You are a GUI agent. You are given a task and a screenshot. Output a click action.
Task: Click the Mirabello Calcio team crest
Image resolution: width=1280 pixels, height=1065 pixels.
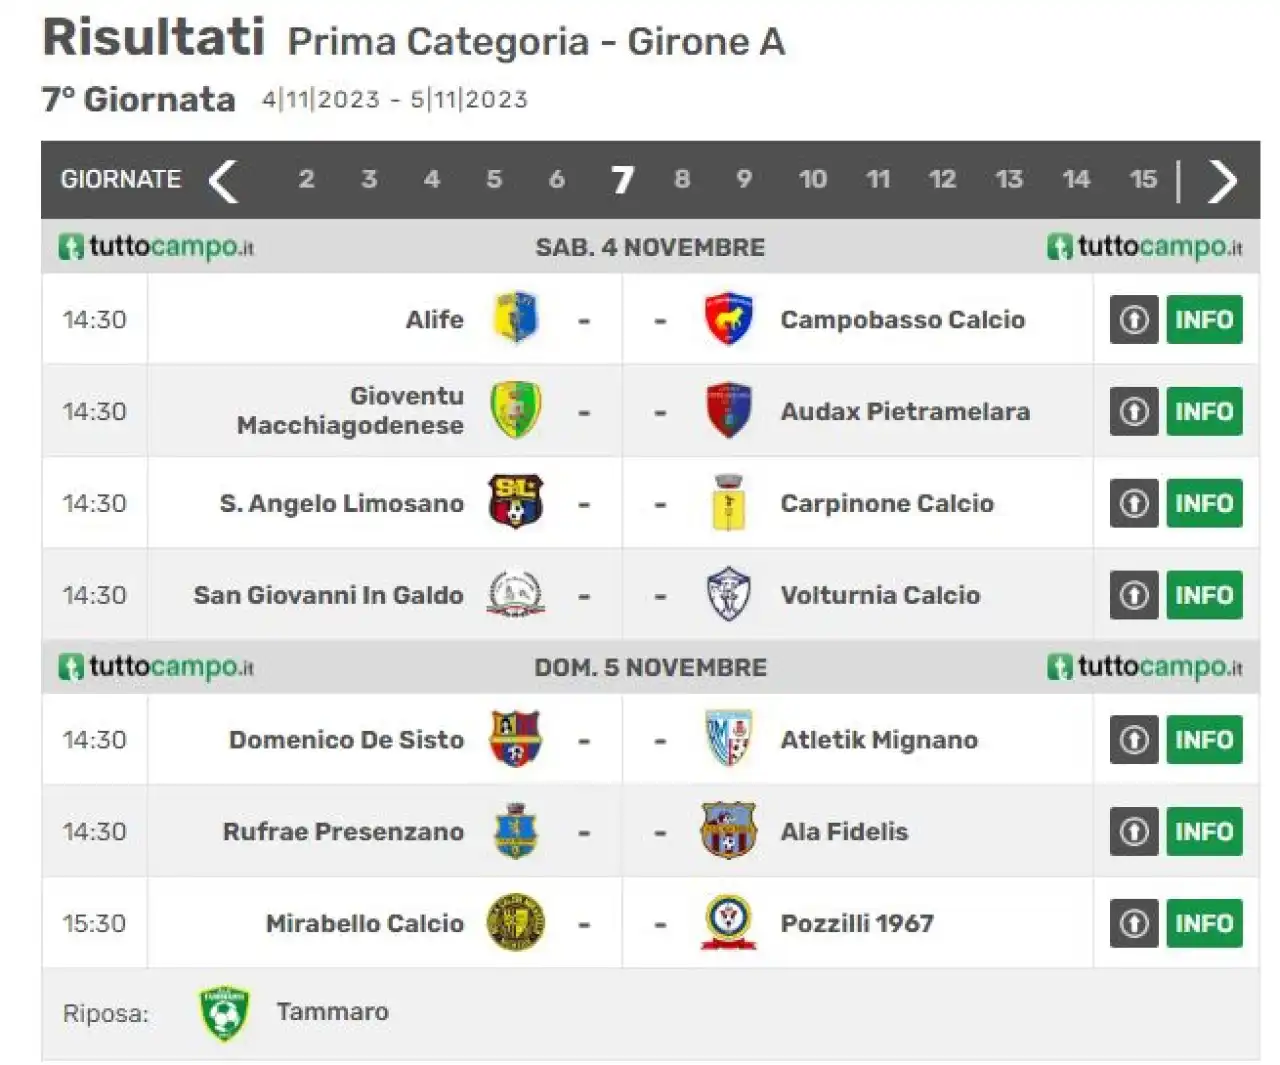(515, 922)
